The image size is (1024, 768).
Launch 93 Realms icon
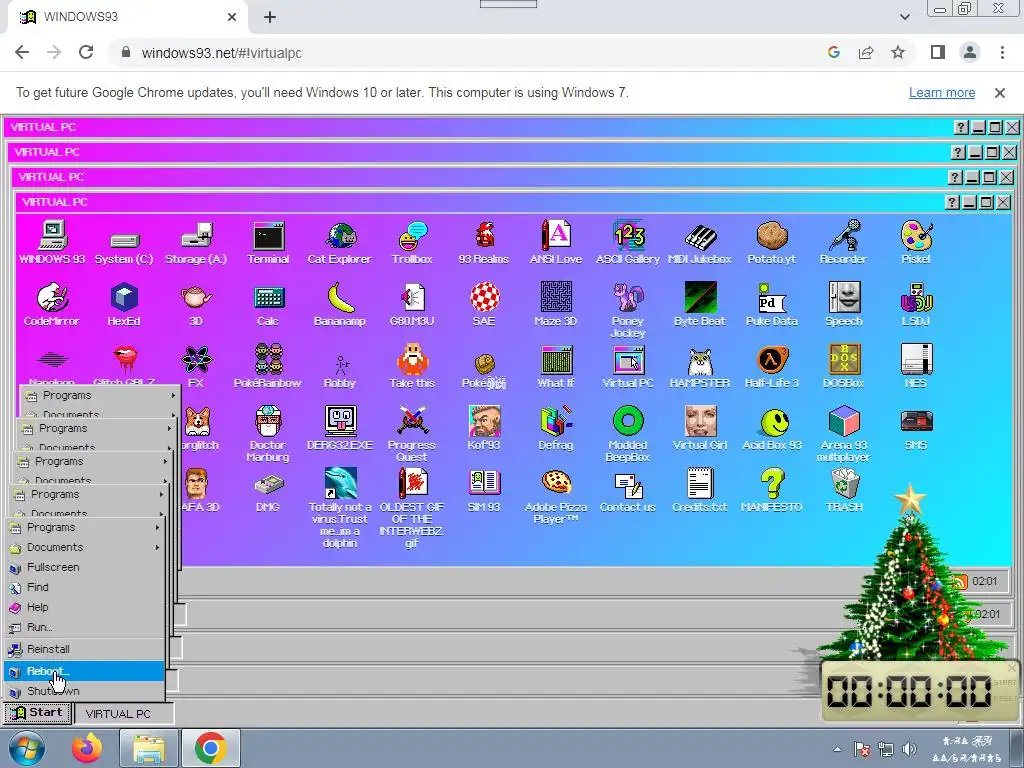(x=484, y=242)
